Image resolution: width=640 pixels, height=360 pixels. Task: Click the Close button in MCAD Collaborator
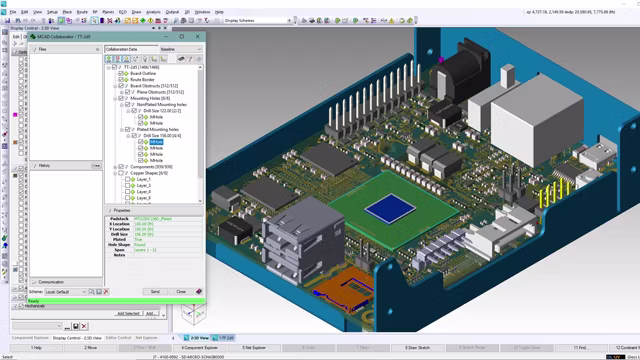coord(181,291)
